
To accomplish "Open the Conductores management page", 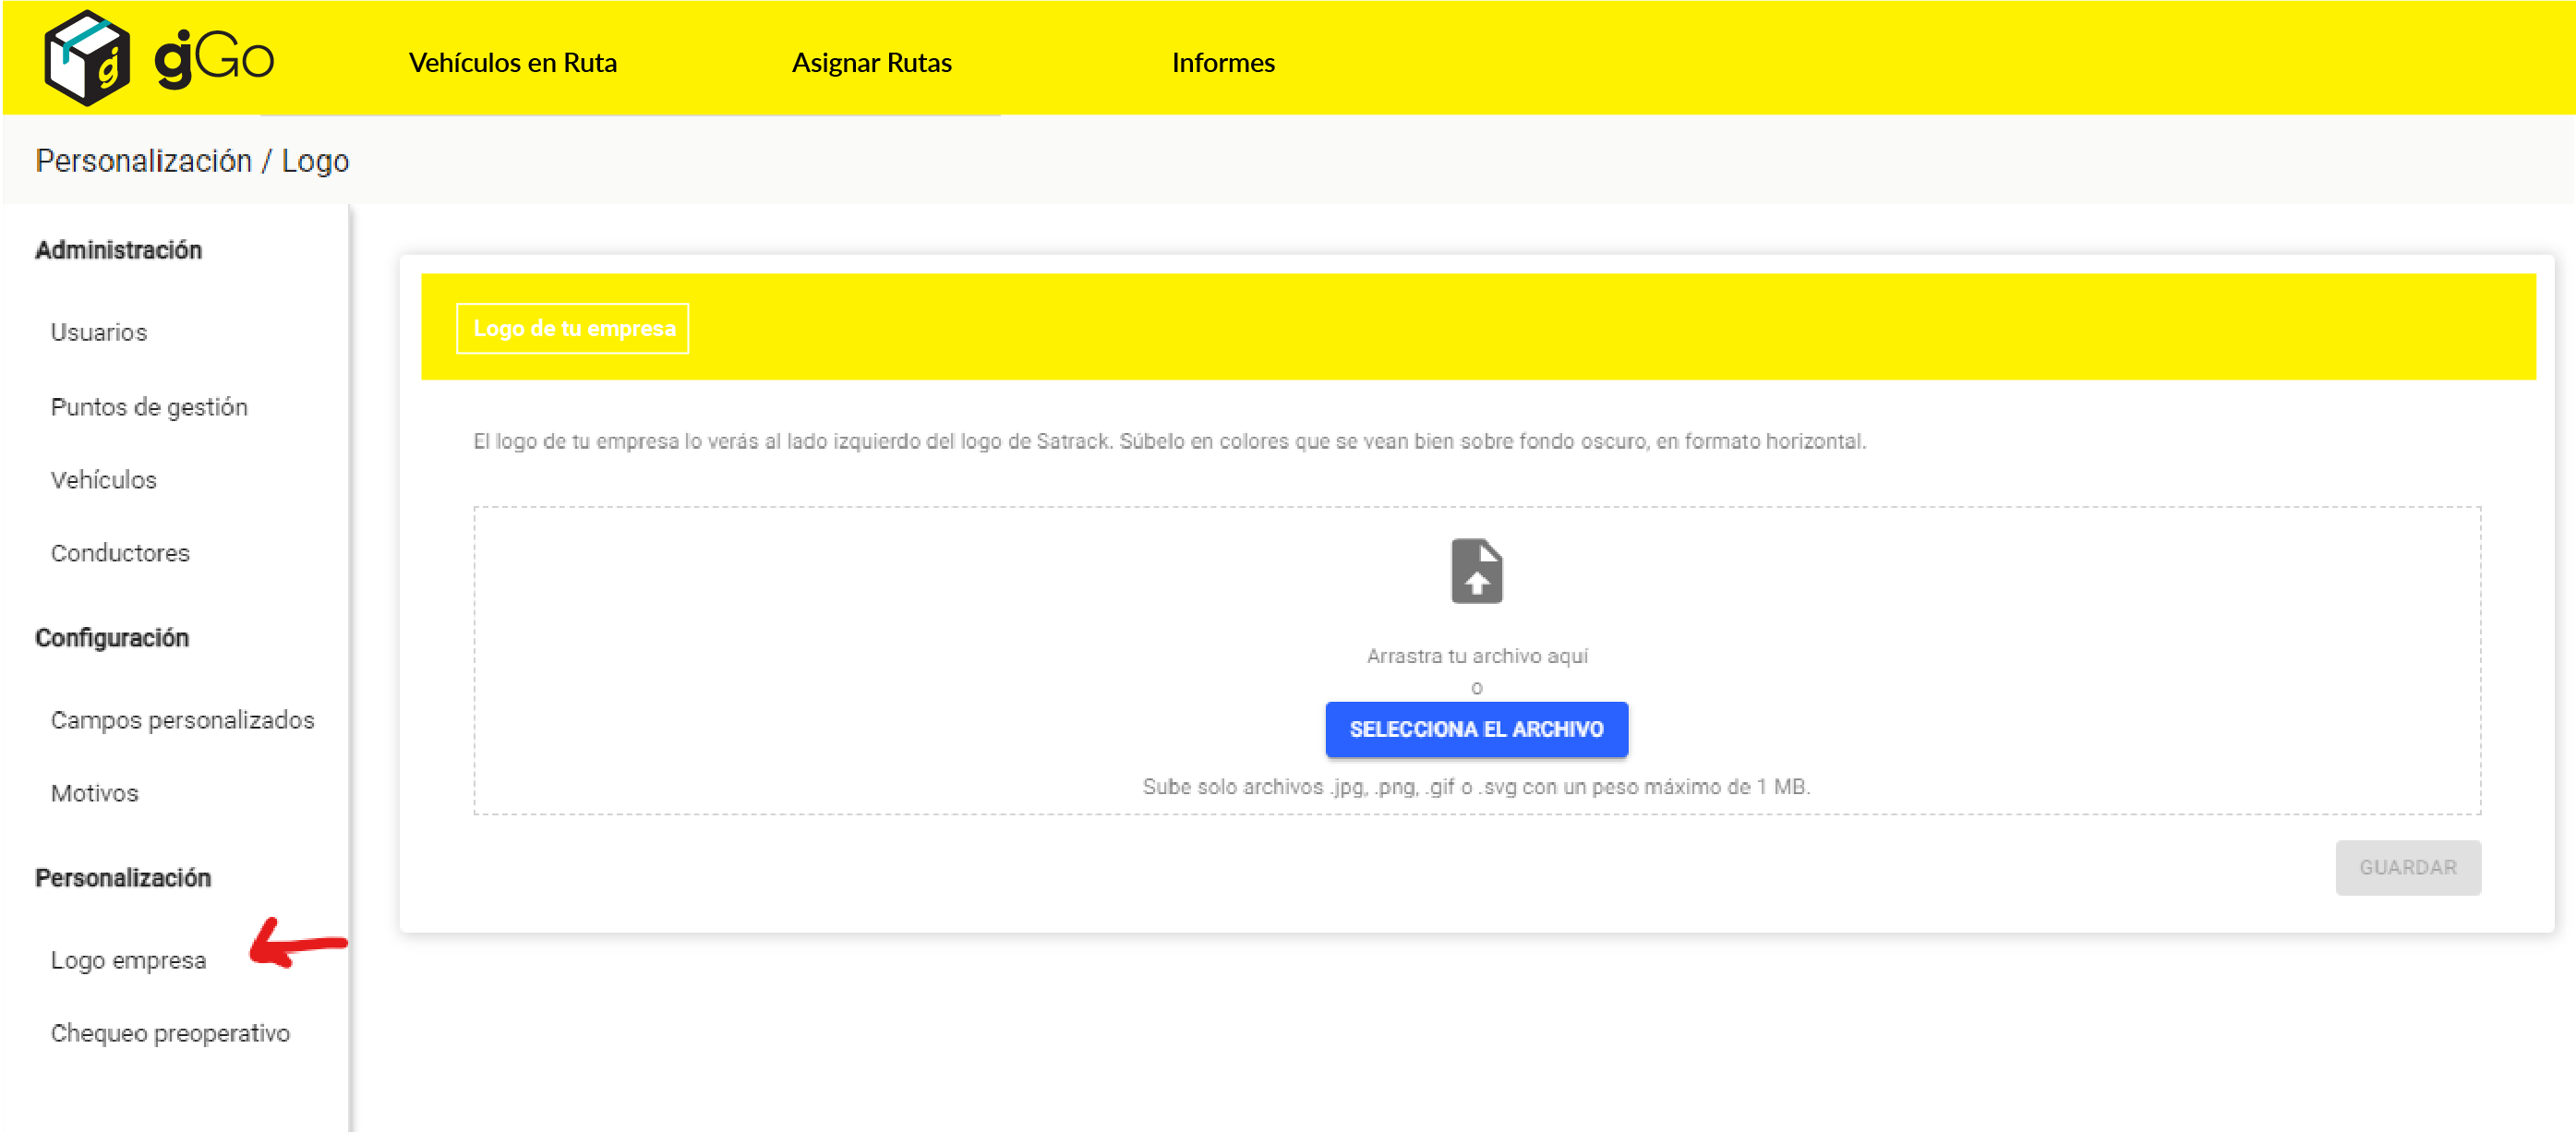I will [x=120, y=553].
